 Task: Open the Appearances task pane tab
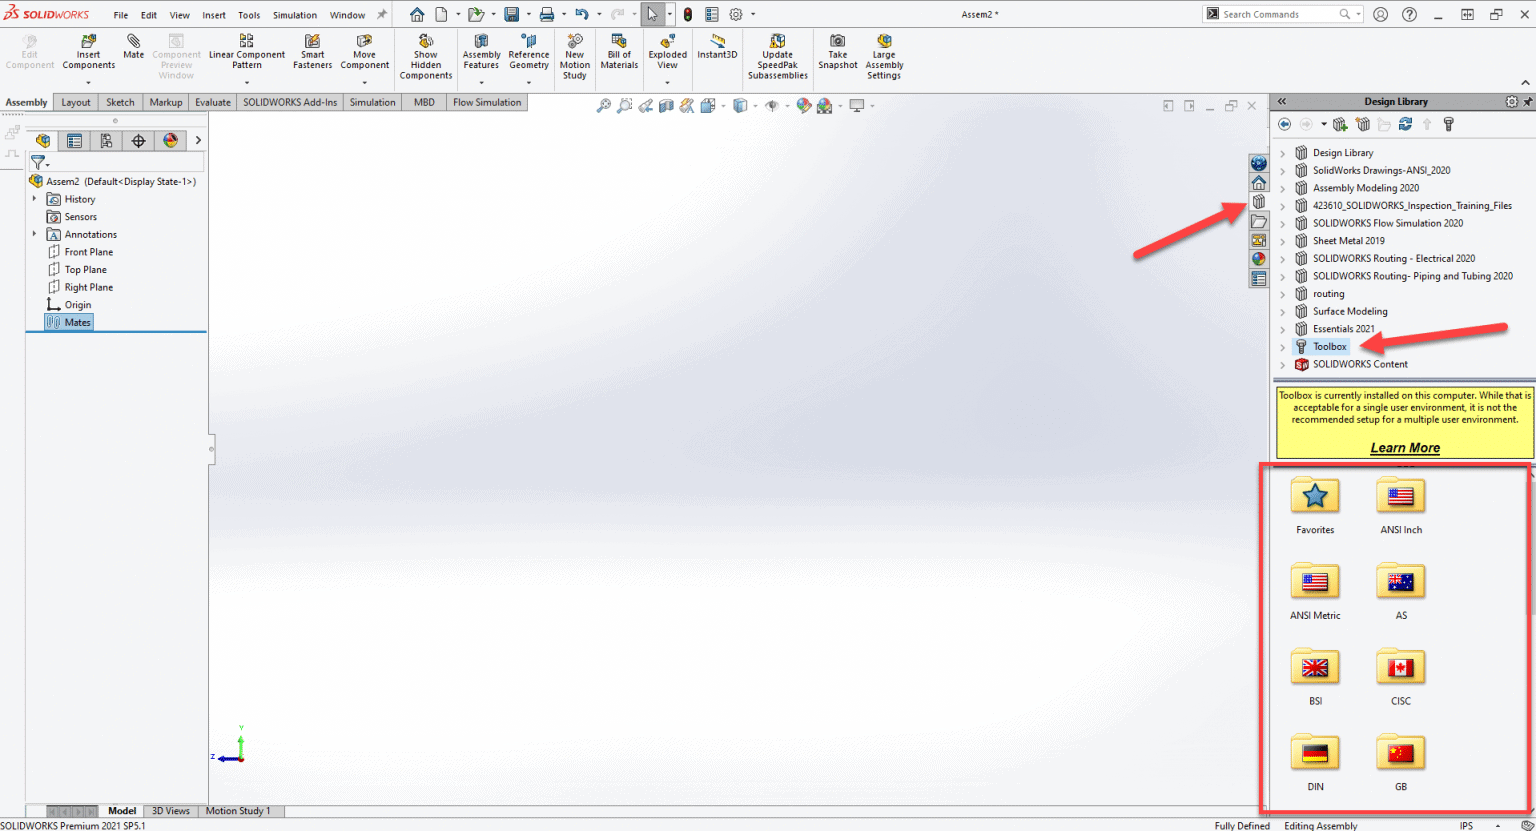pyautogui.click(x=1259, y=259)
